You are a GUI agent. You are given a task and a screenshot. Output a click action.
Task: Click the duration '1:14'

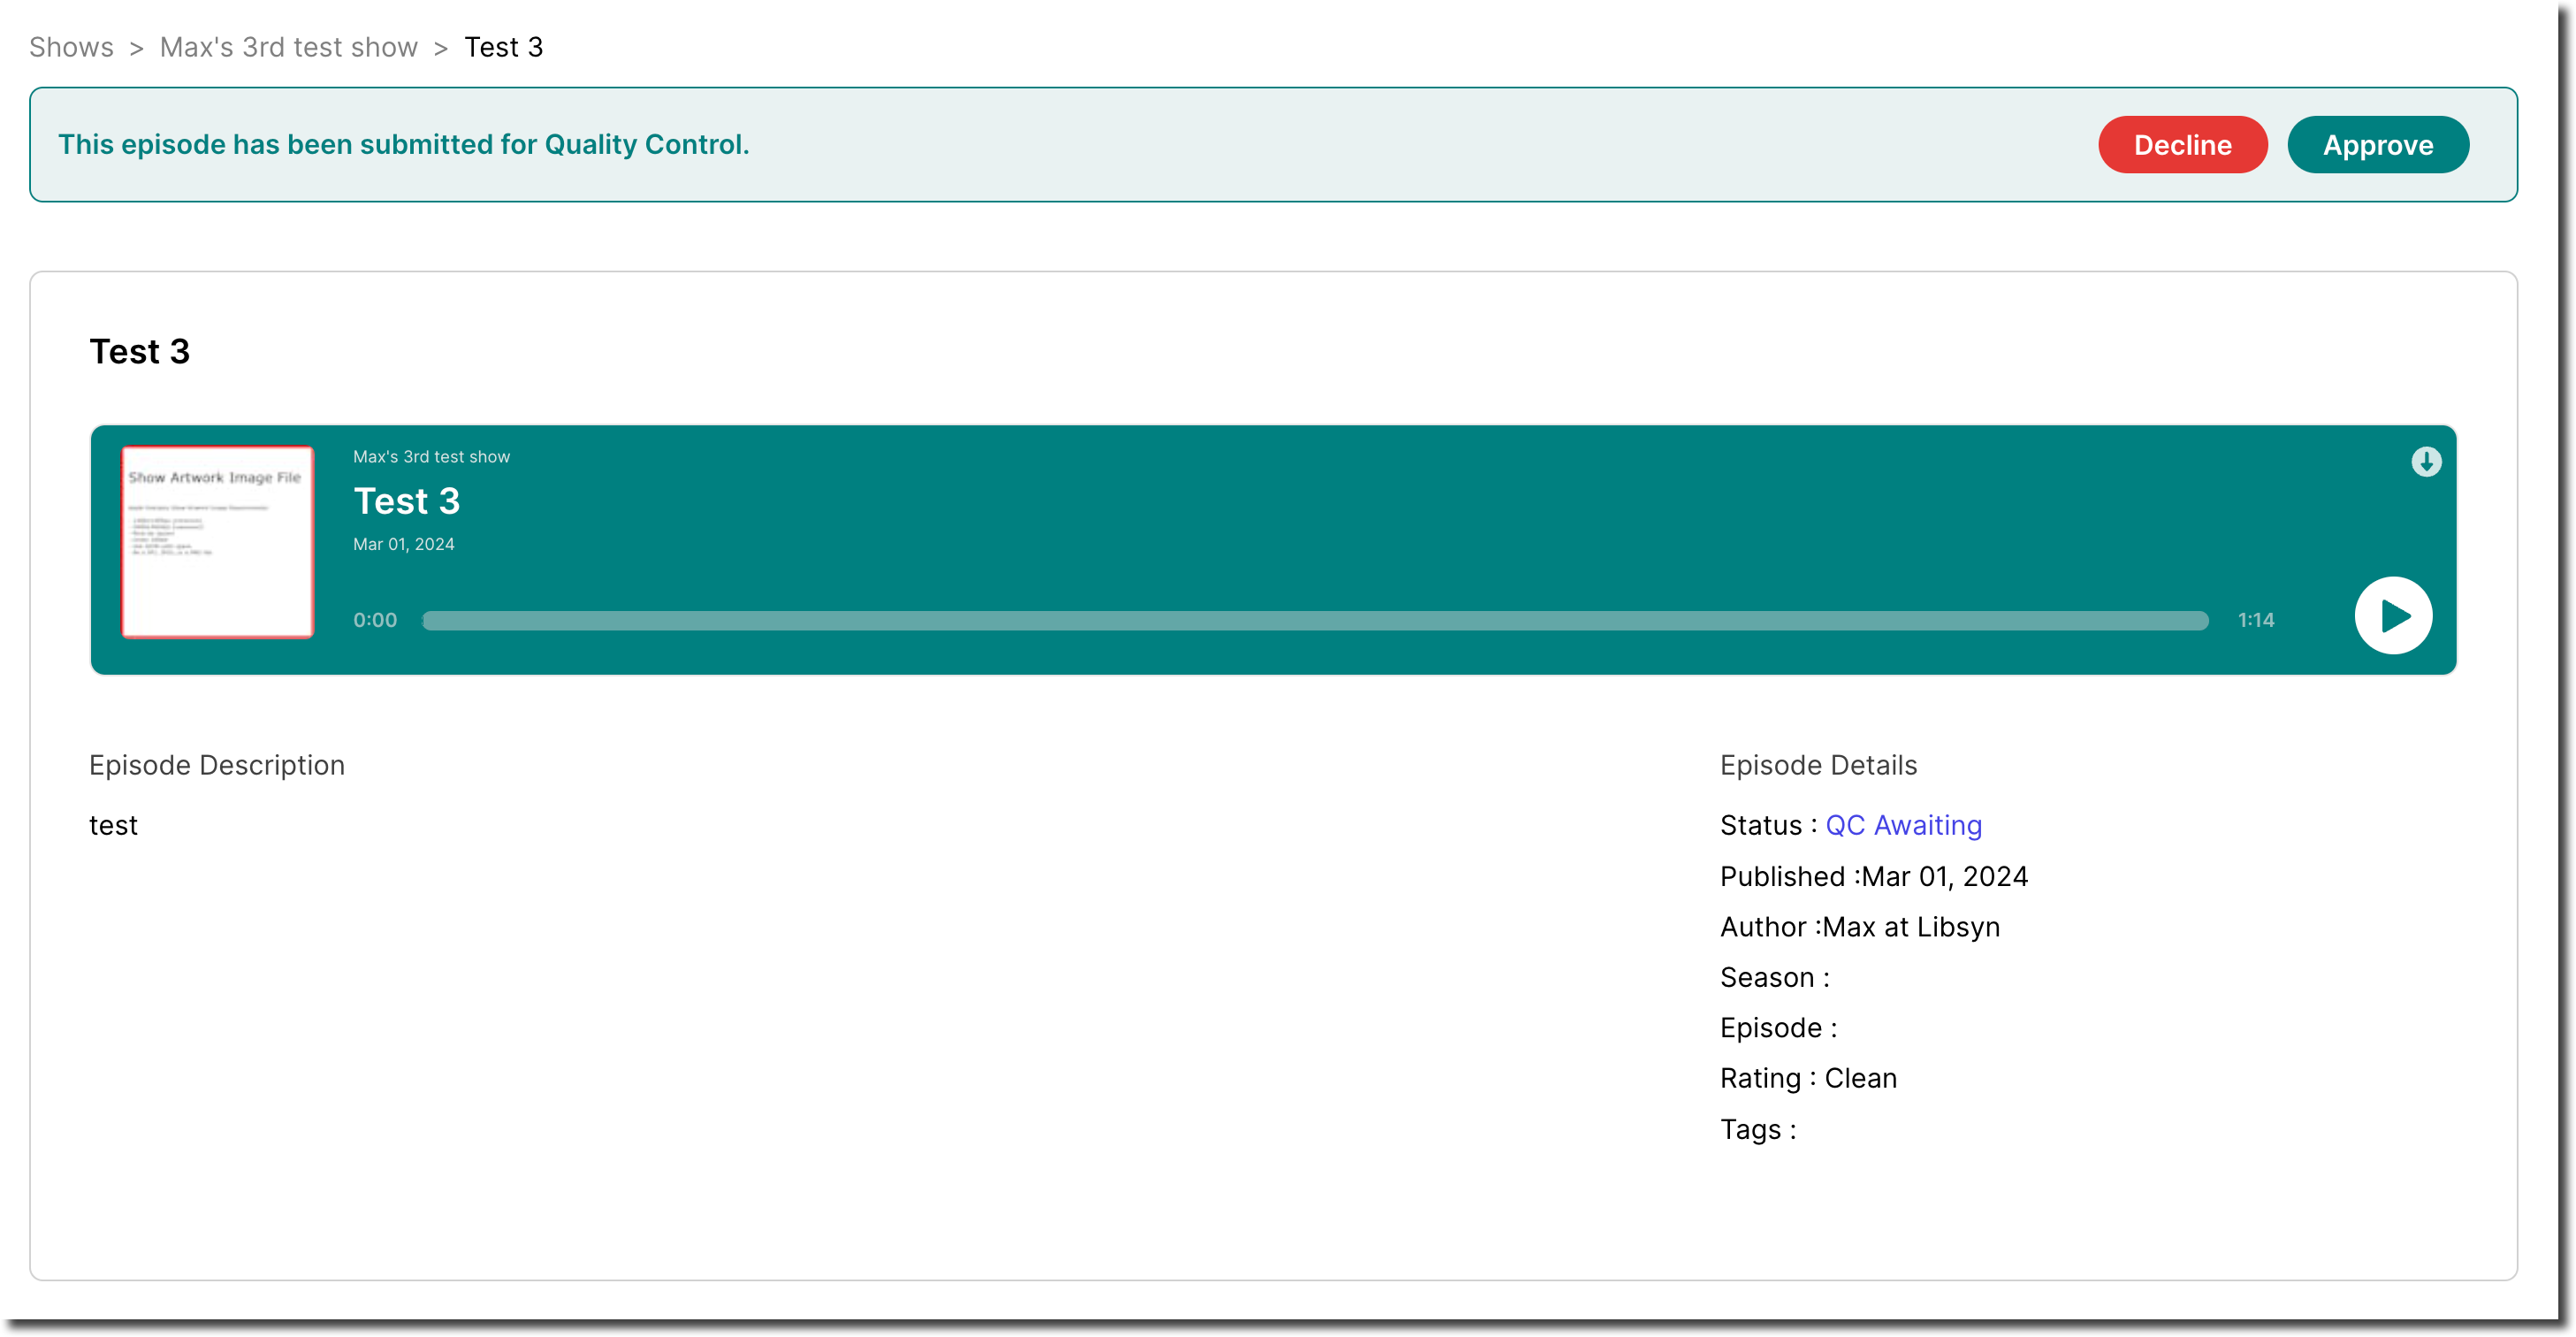pos(2255,620)
